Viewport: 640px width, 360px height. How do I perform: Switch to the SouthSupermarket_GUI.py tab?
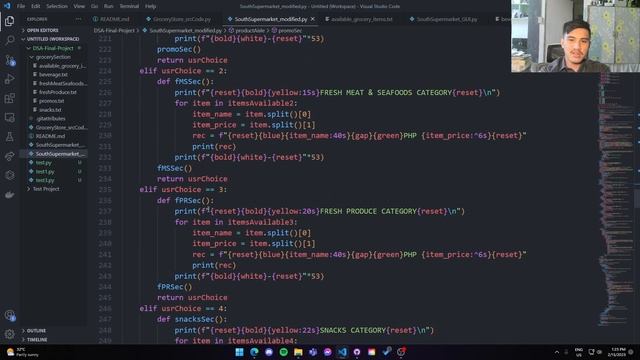[x=447, y=19]
